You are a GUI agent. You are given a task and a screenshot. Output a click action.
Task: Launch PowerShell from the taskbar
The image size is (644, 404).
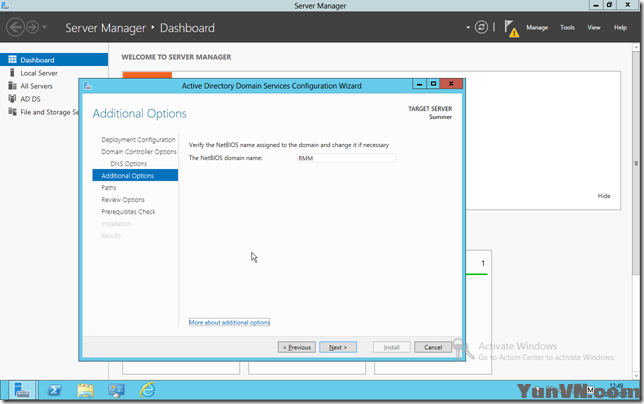point(54,390)
